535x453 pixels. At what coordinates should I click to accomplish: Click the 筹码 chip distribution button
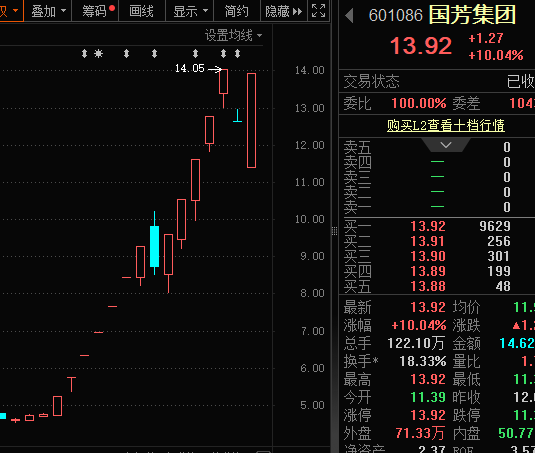point(96,11)
